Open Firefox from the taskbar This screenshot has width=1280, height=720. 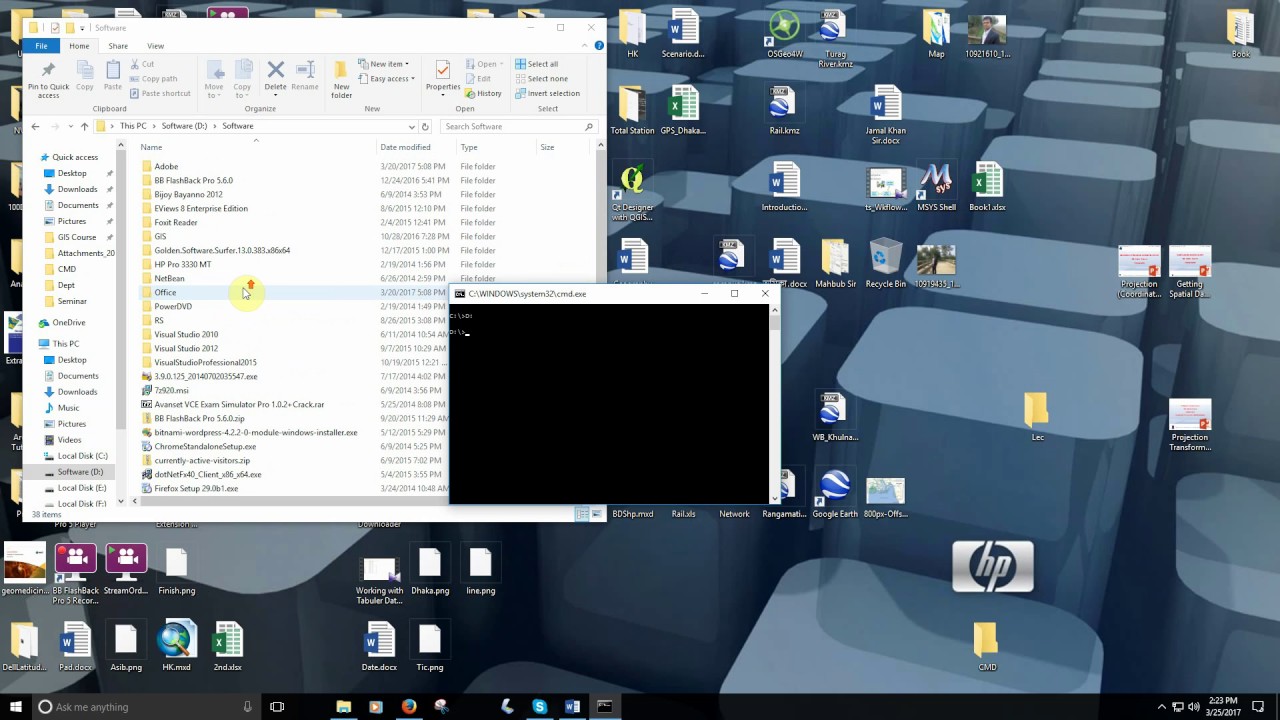click(x=408, y=706)
